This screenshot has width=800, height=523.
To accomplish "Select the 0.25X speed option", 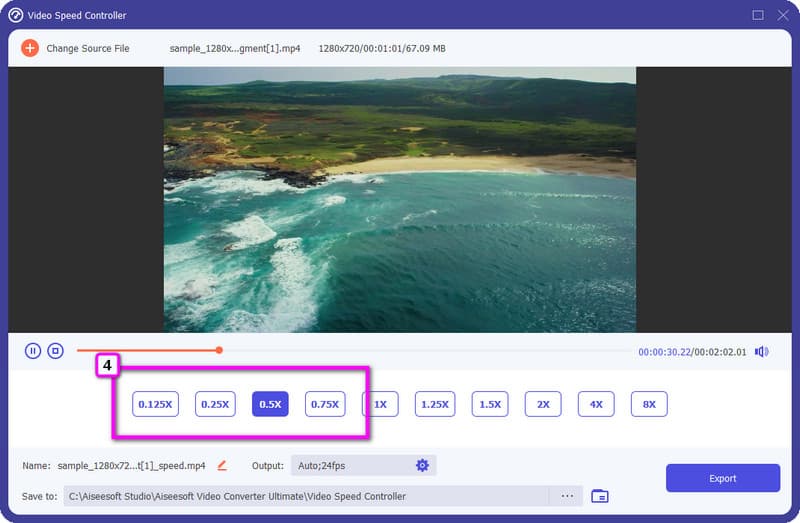I will click(x=215, y=404).
